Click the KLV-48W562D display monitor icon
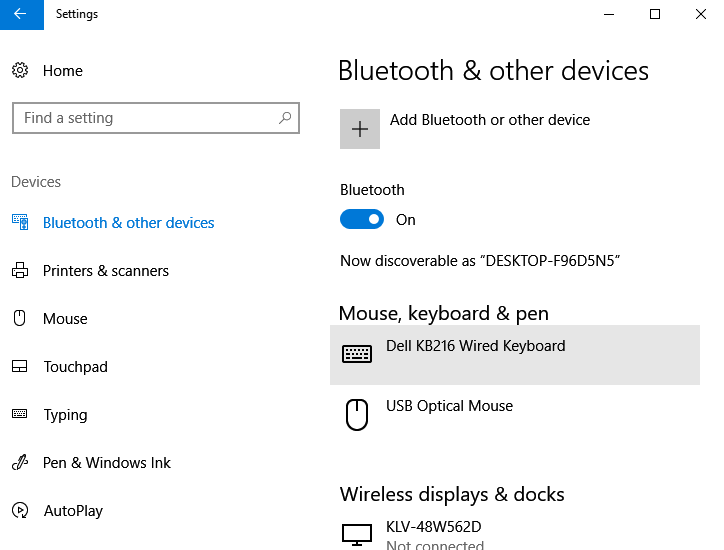The height and width of the screenshot is (550, 724). 357,535
